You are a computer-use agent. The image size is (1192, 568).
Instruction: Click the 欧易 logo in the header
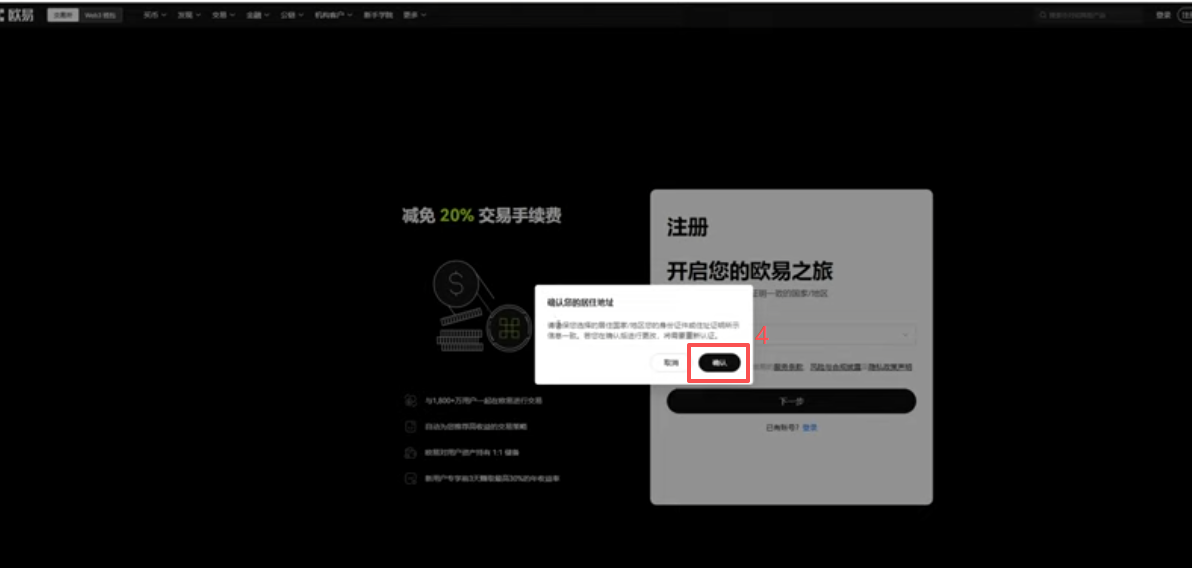click(17, 15)
